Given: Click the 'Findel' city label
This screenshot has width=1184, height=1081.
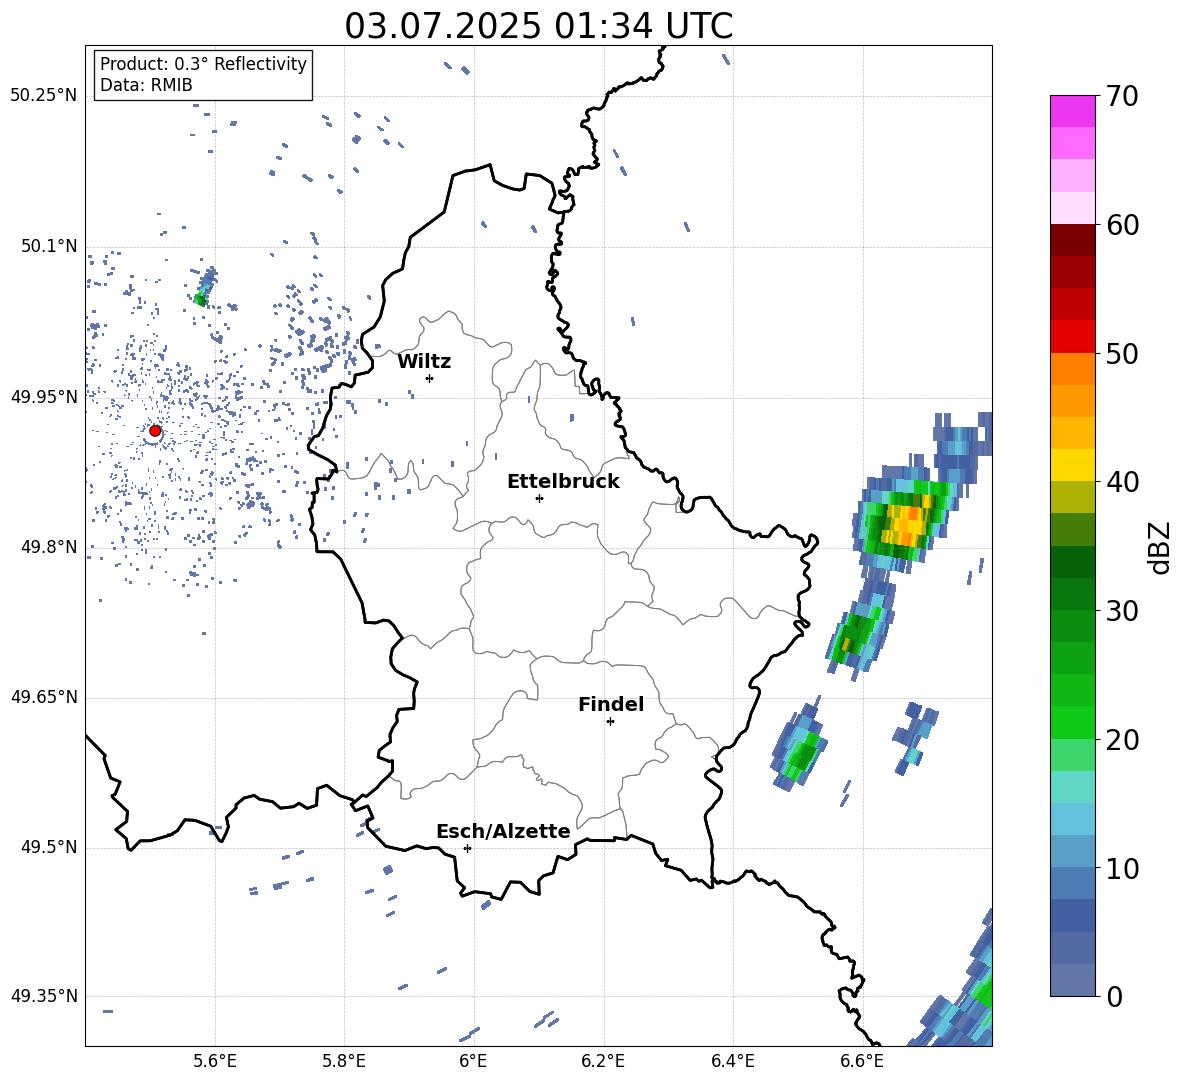Looking at the screenshot, I should tap(611, 704).
